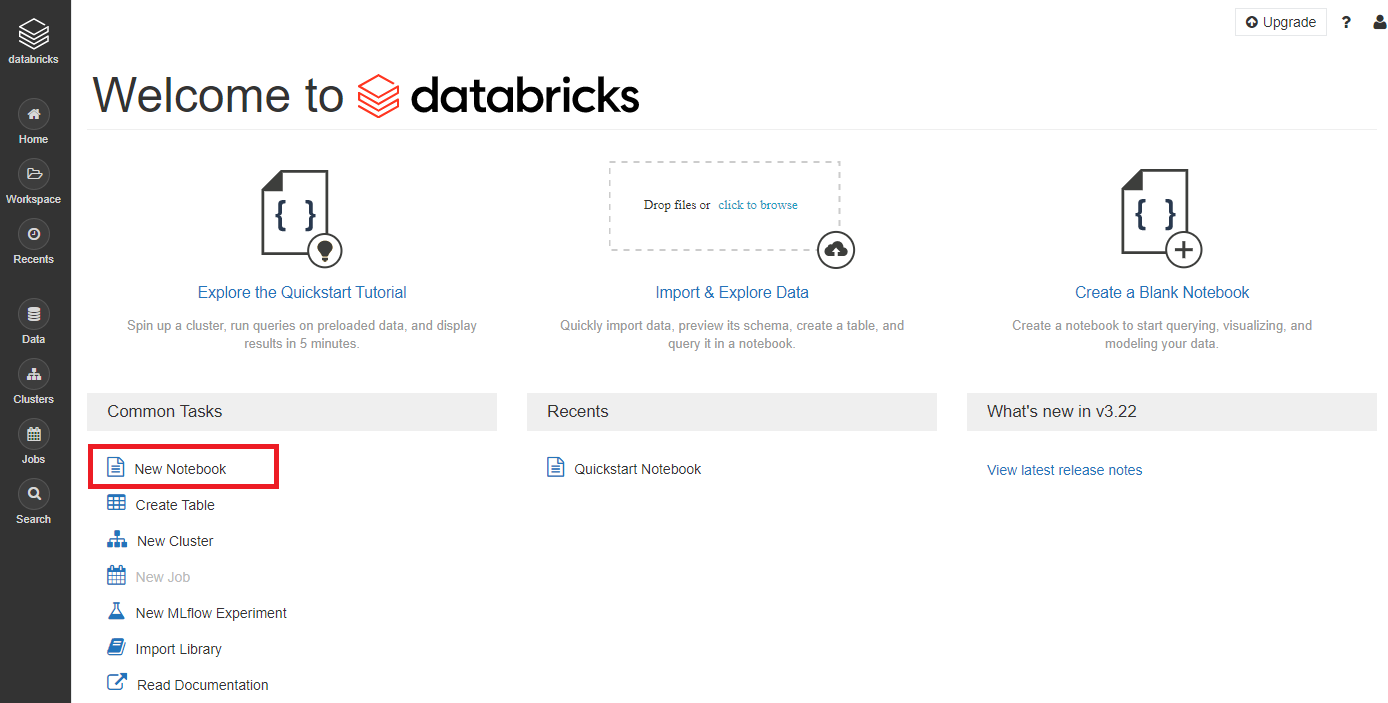The height and width of the screenshot is (703, 1388).
Task: Click the New Job calendar icon
Action: [x=116, y=576]
